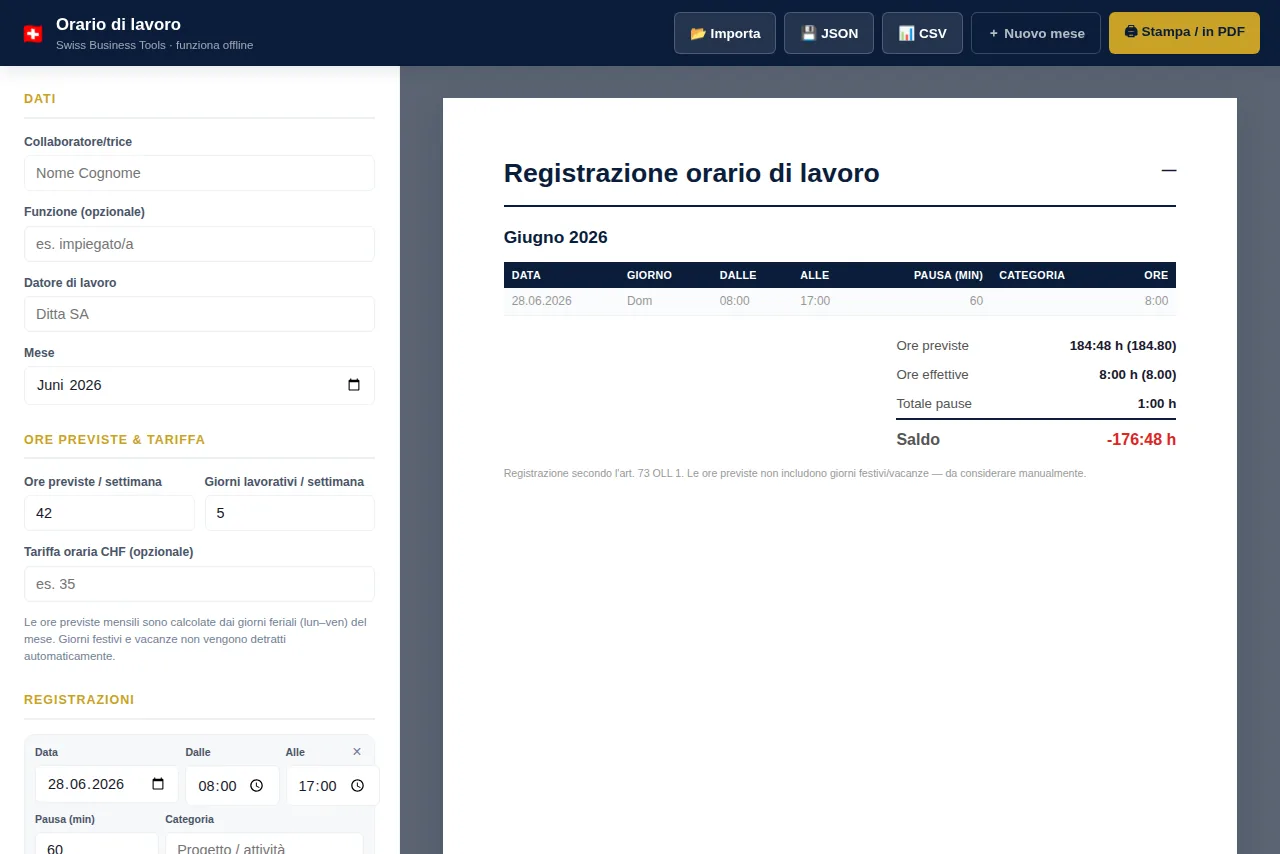Click the Swiss flag app logo
This screenshot has height=854, width=1280.
click(33, 33)
